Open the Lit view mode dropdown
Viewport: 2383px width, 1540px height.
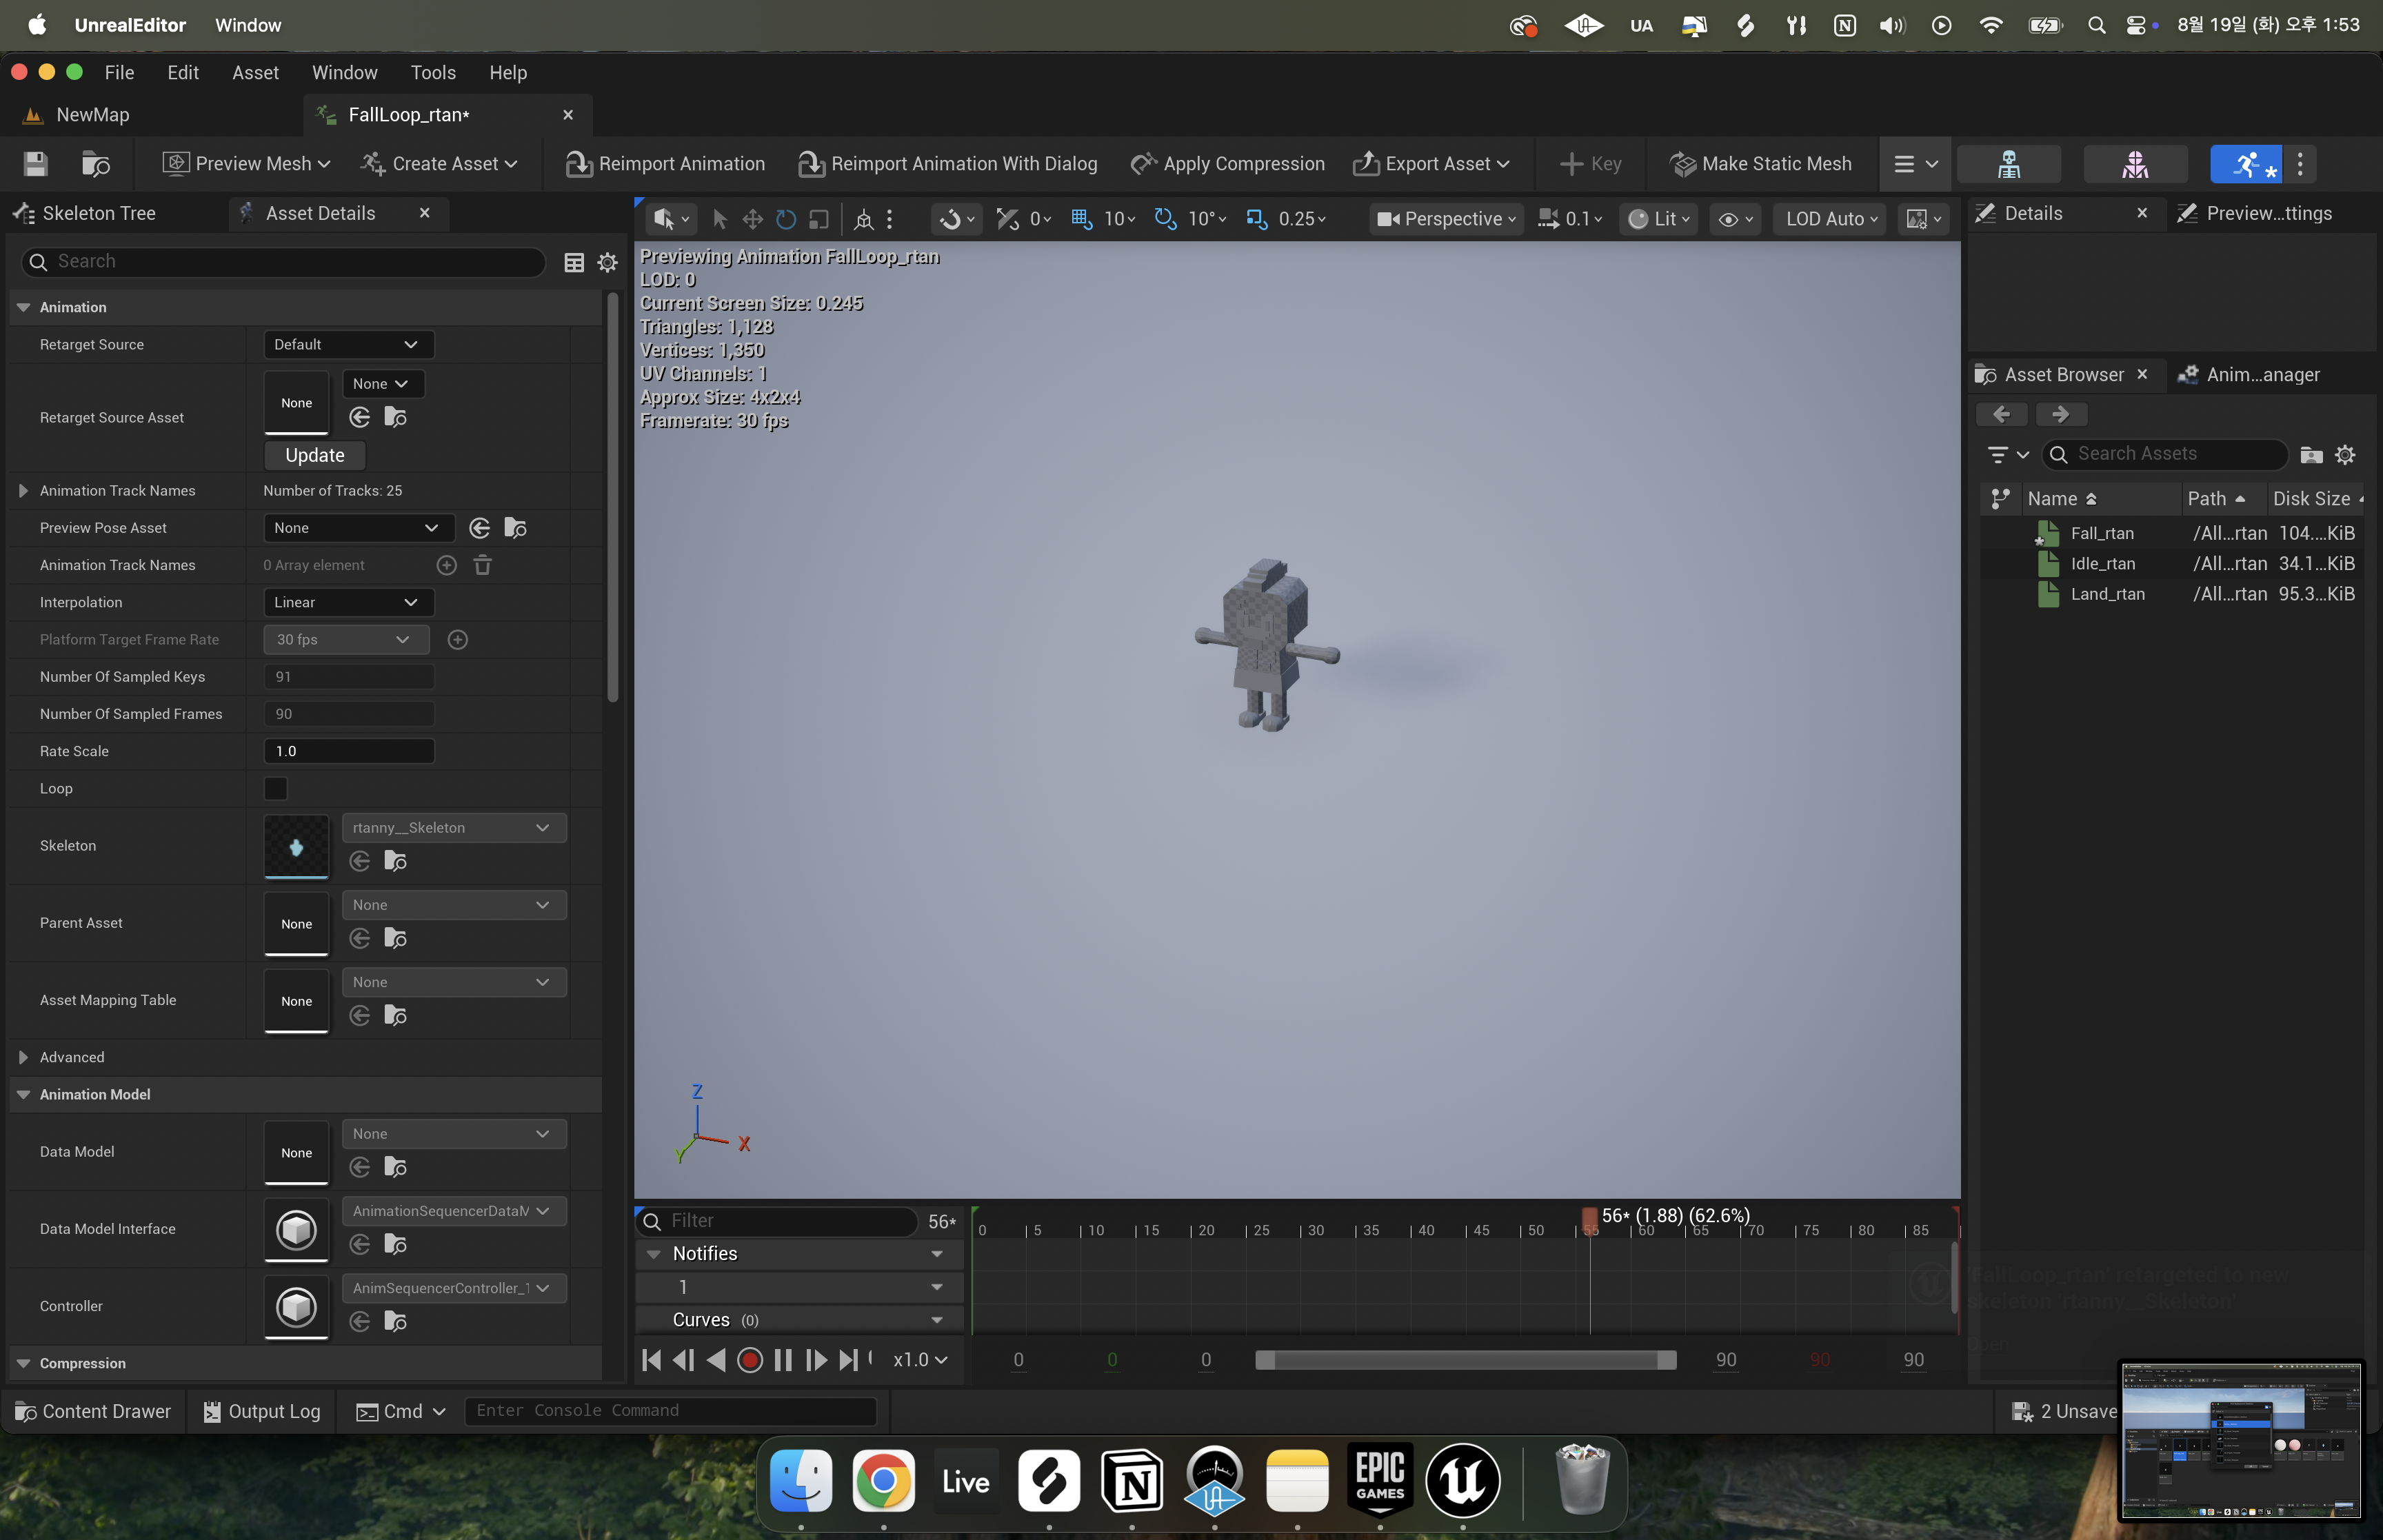[x=1659, y=219]
